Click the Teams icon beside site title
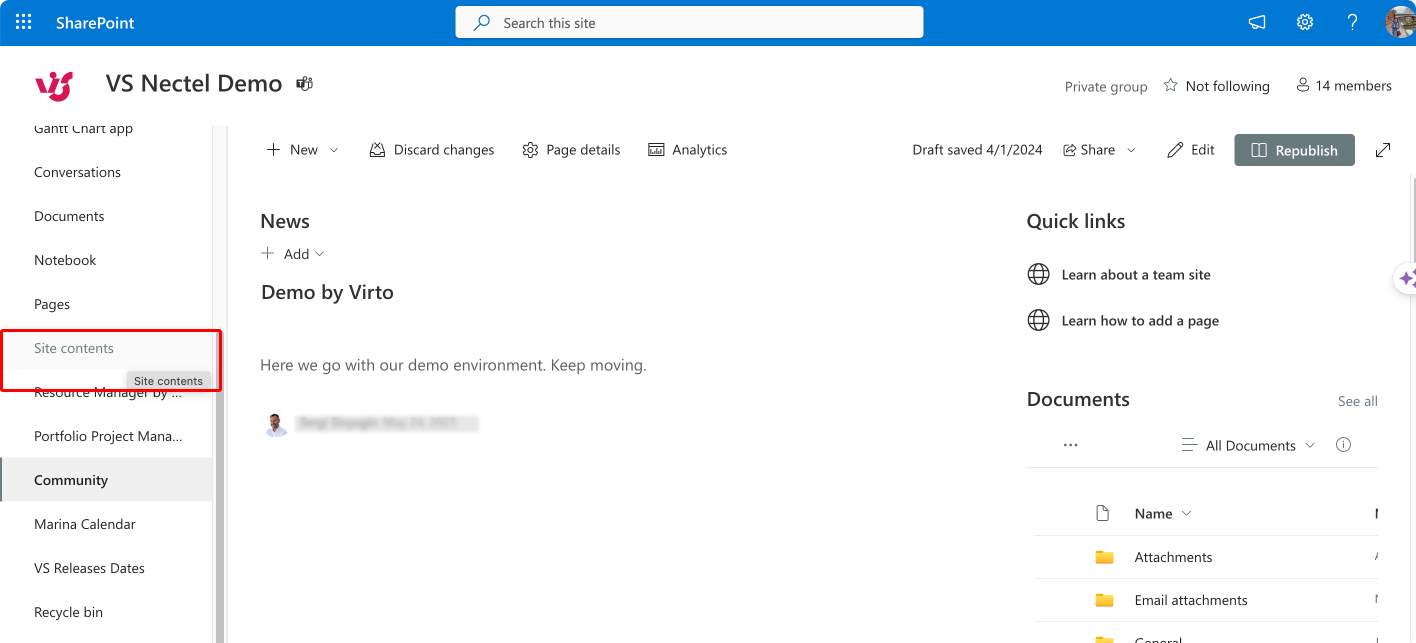 [x=304, y=84]
